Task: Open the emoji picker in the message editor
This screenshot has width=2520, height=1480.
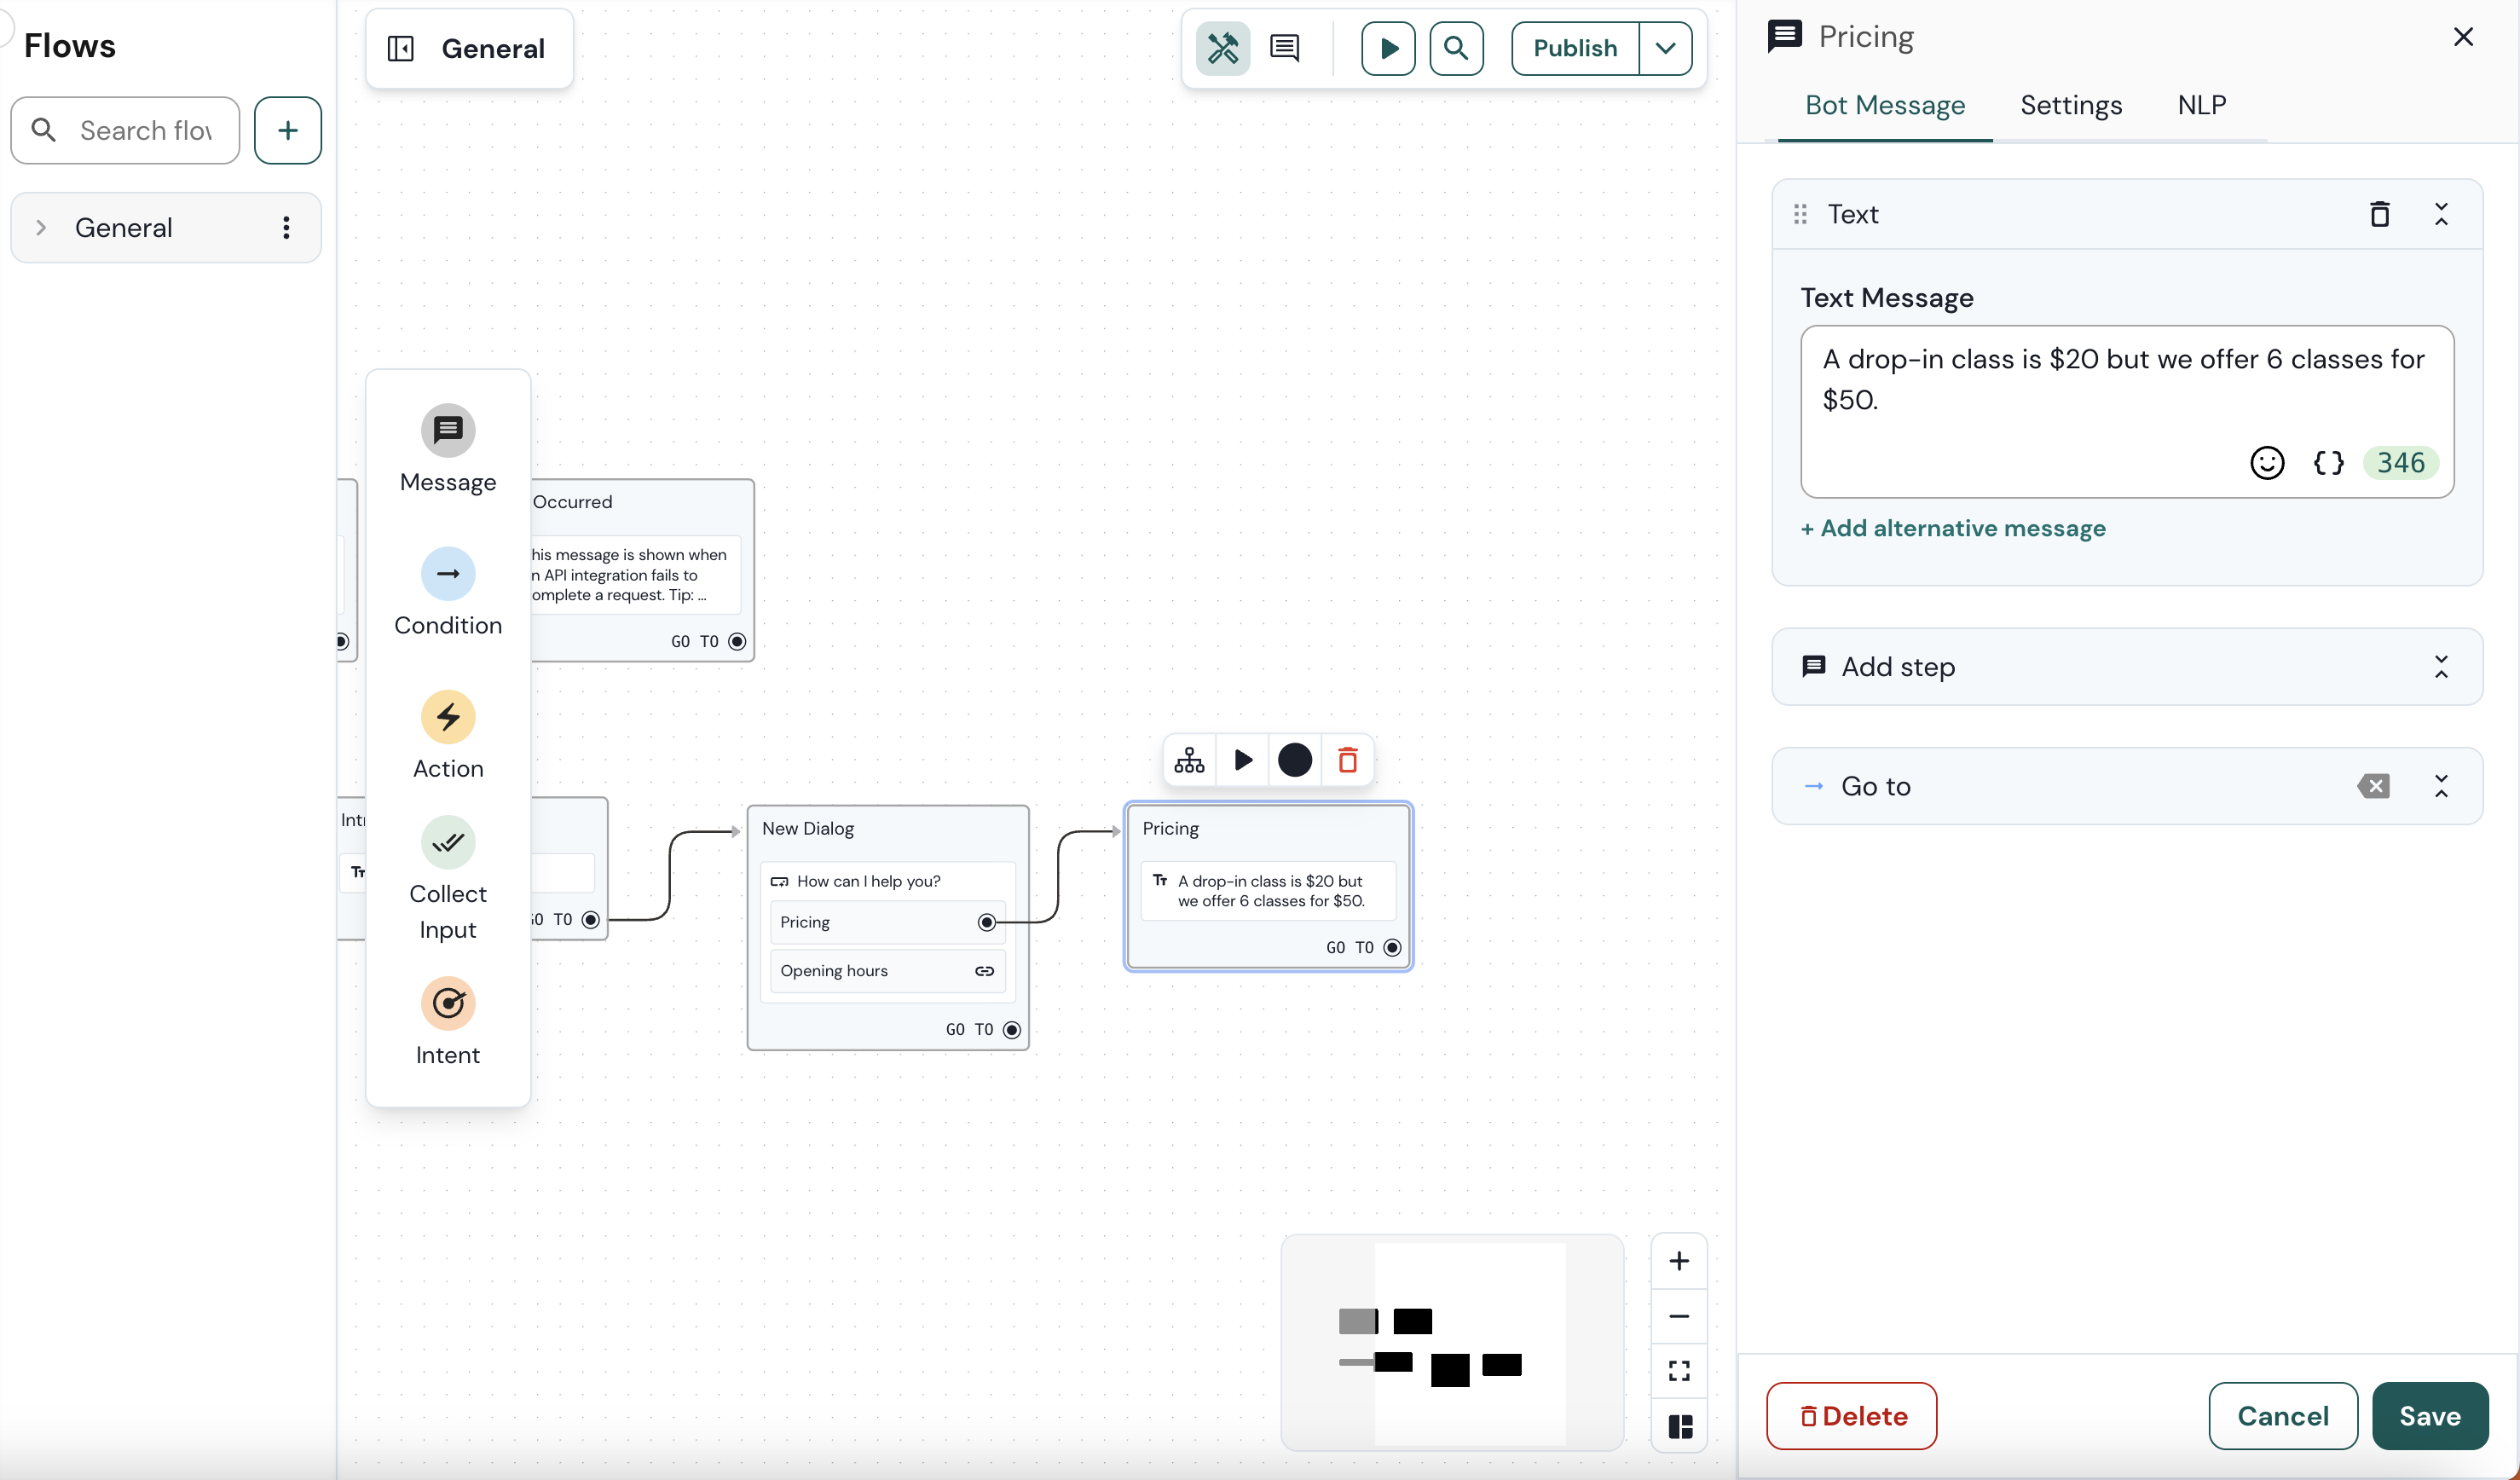Action: pyautogui.click(x=2267, y=462)
